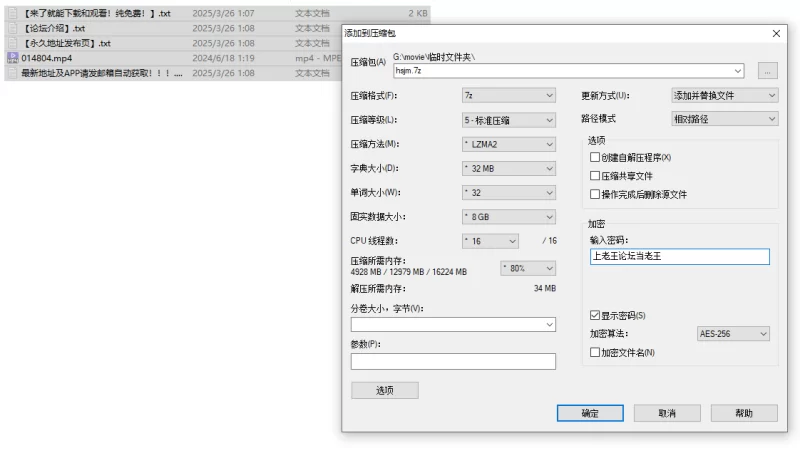Open the 压缩格式 7z dropdown
800x453 pixels.
click(x=509, y=96)
